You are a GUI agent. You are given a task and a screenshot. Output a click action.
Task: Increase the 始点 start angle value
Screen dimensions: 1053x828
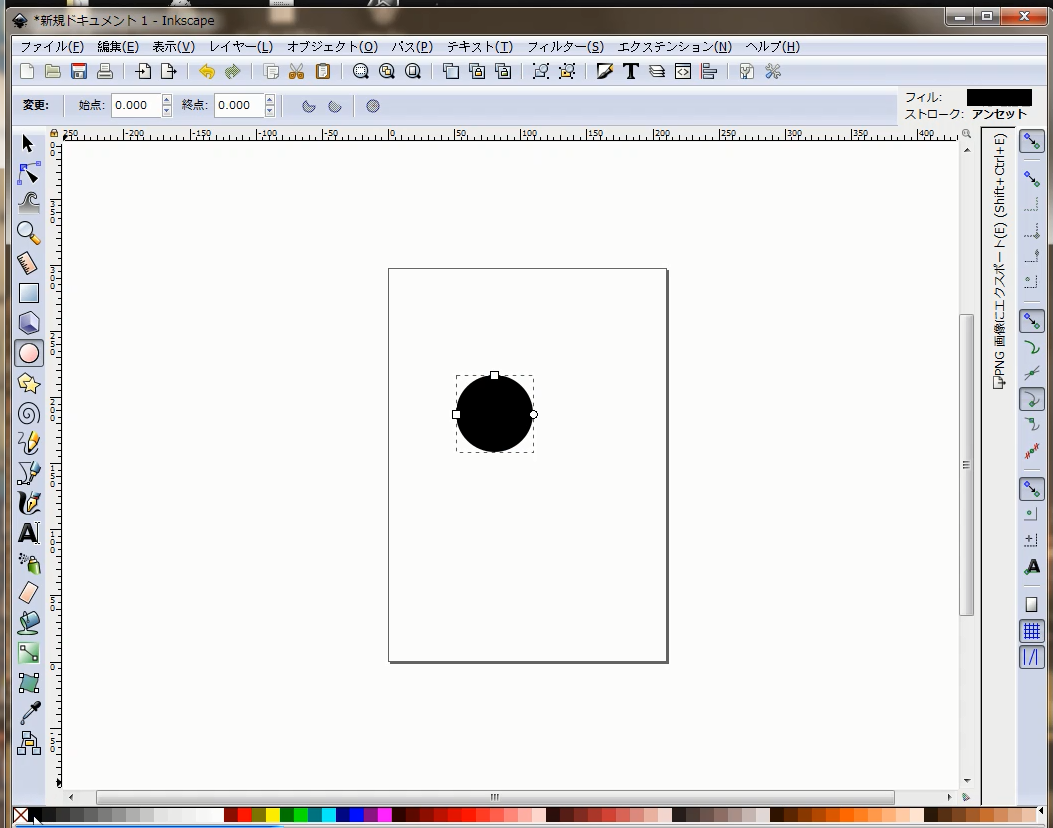point(166,100)
